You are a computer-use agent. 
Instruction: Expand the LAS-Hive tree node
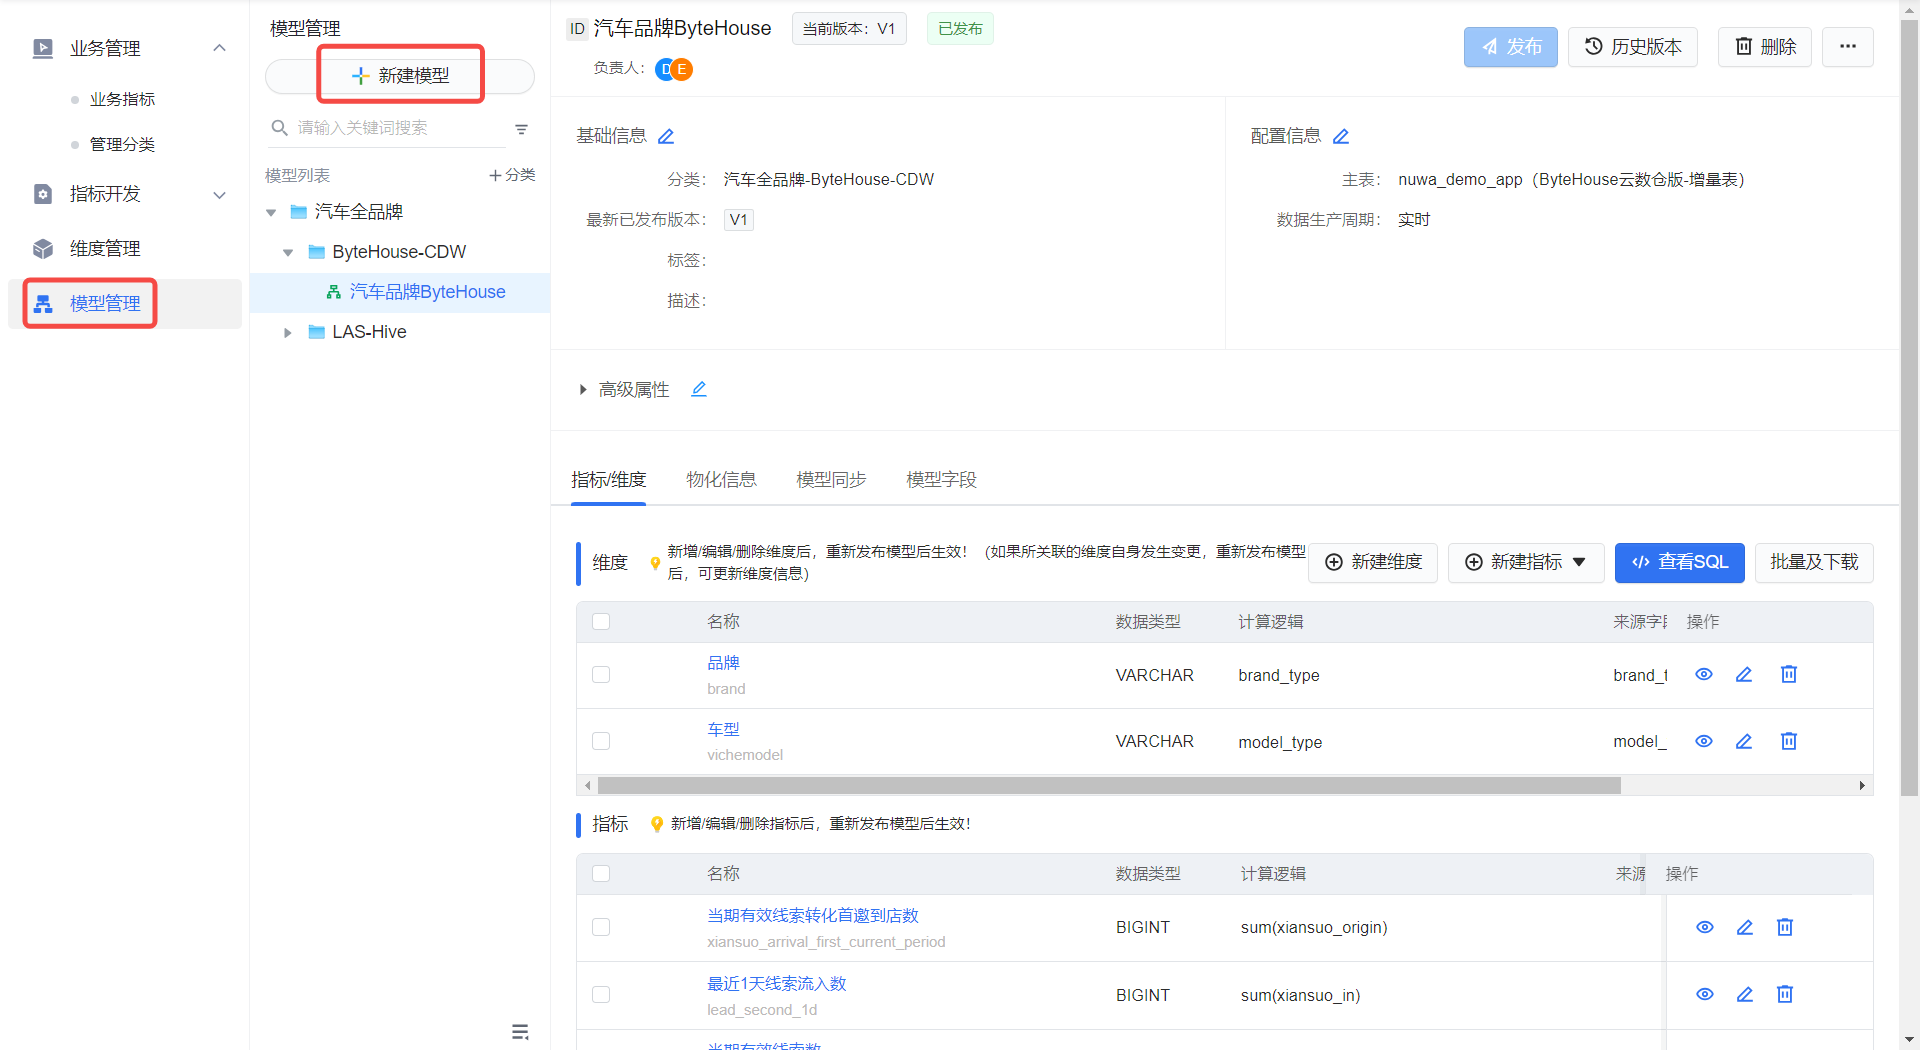point(288,333)
